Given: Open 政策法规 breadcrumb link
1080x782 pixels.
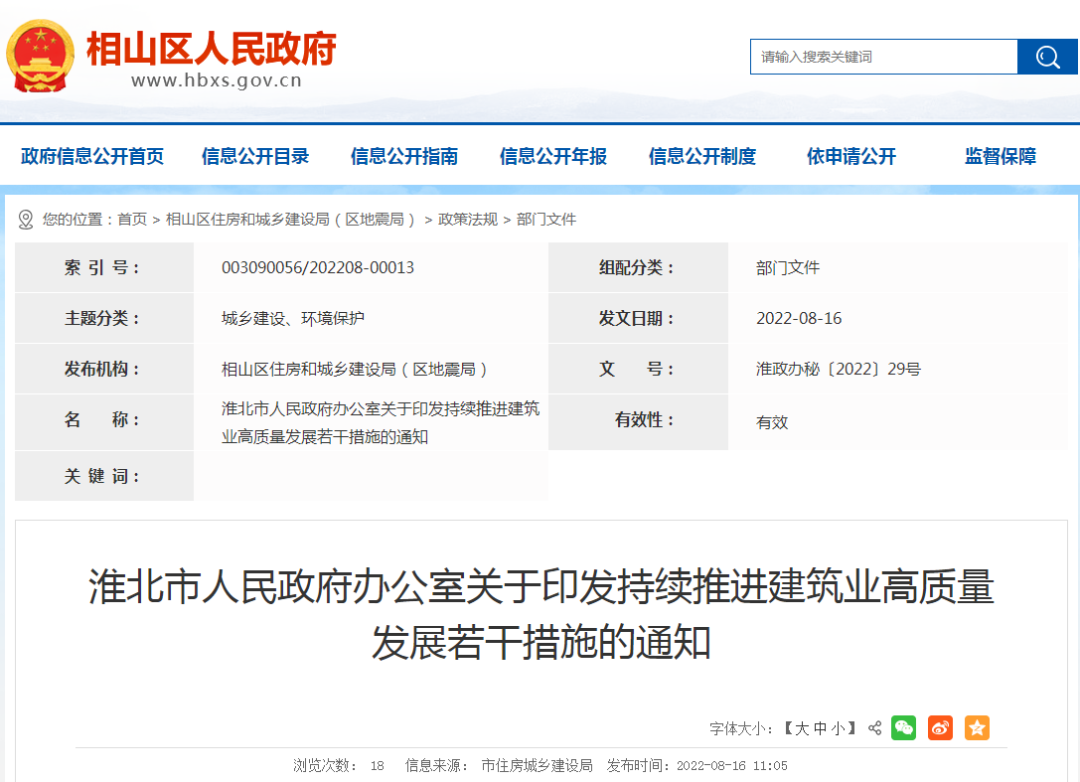Looking at the screenshot, I should (467, 219).
